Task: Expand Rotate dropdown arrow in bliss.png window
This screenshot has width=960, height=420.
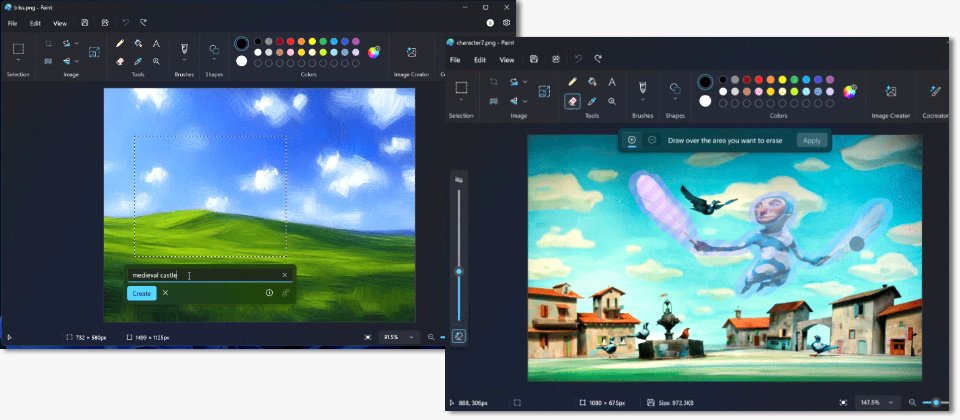Action: pos(77,43)
